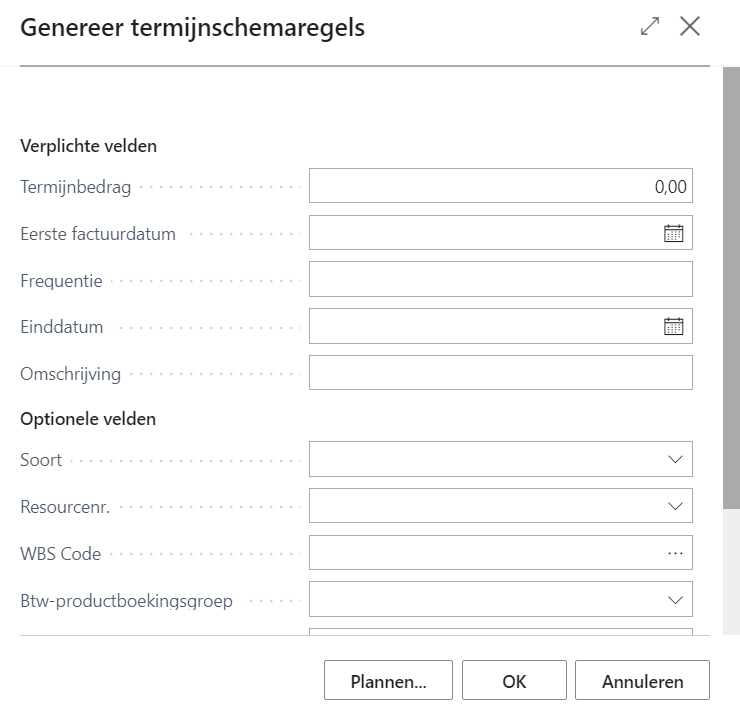
Task: Open the Resourcenr. dropdown list
Action: (674, 506)
